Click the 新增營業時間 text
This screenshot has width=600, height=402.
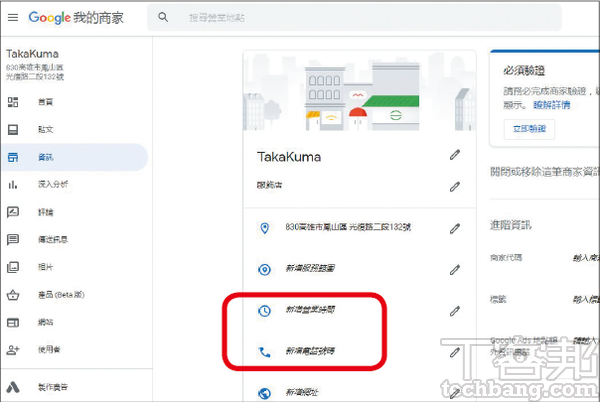(310, 309)
